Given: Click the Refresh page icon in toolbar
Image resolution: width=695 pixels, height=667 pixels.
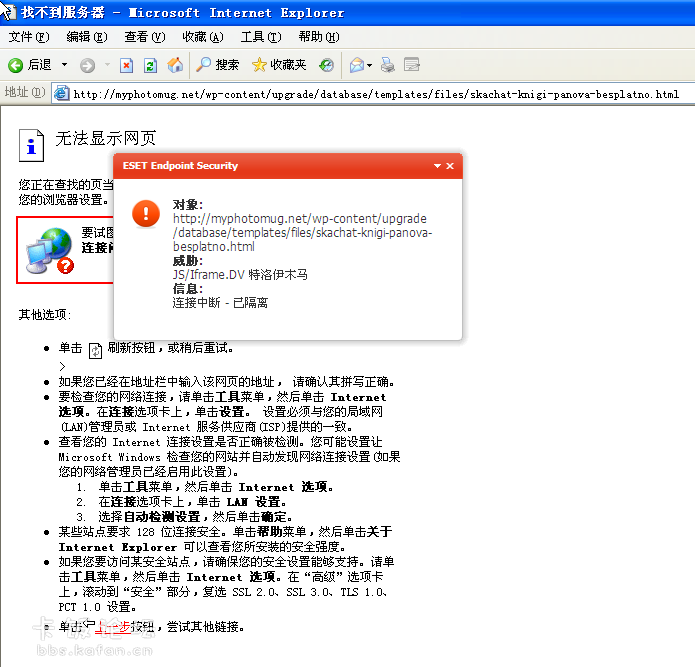Looking at the screenshot, I should pyautogui.click(x=150, y=65).
